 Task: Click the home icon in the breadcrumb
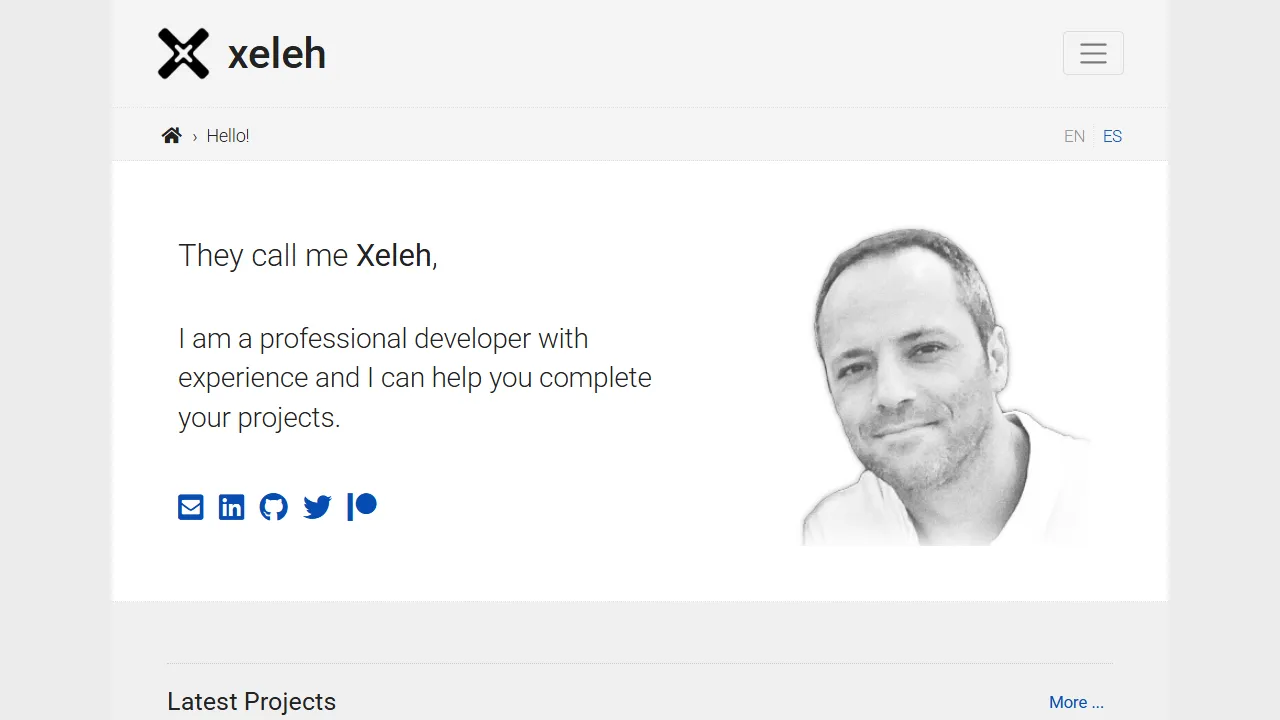pyautogui.click(x=171, y=135)
